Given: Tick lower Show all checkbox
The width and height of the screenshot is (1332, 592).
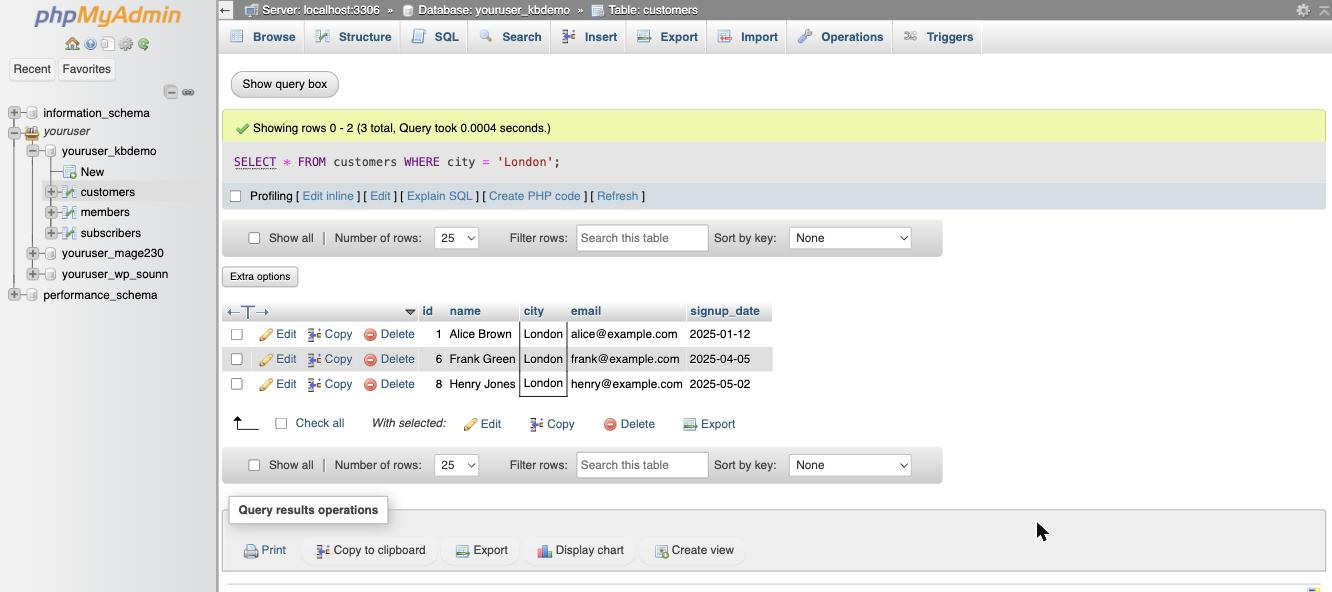Looking at the screenshot, I should coord(254,465).
